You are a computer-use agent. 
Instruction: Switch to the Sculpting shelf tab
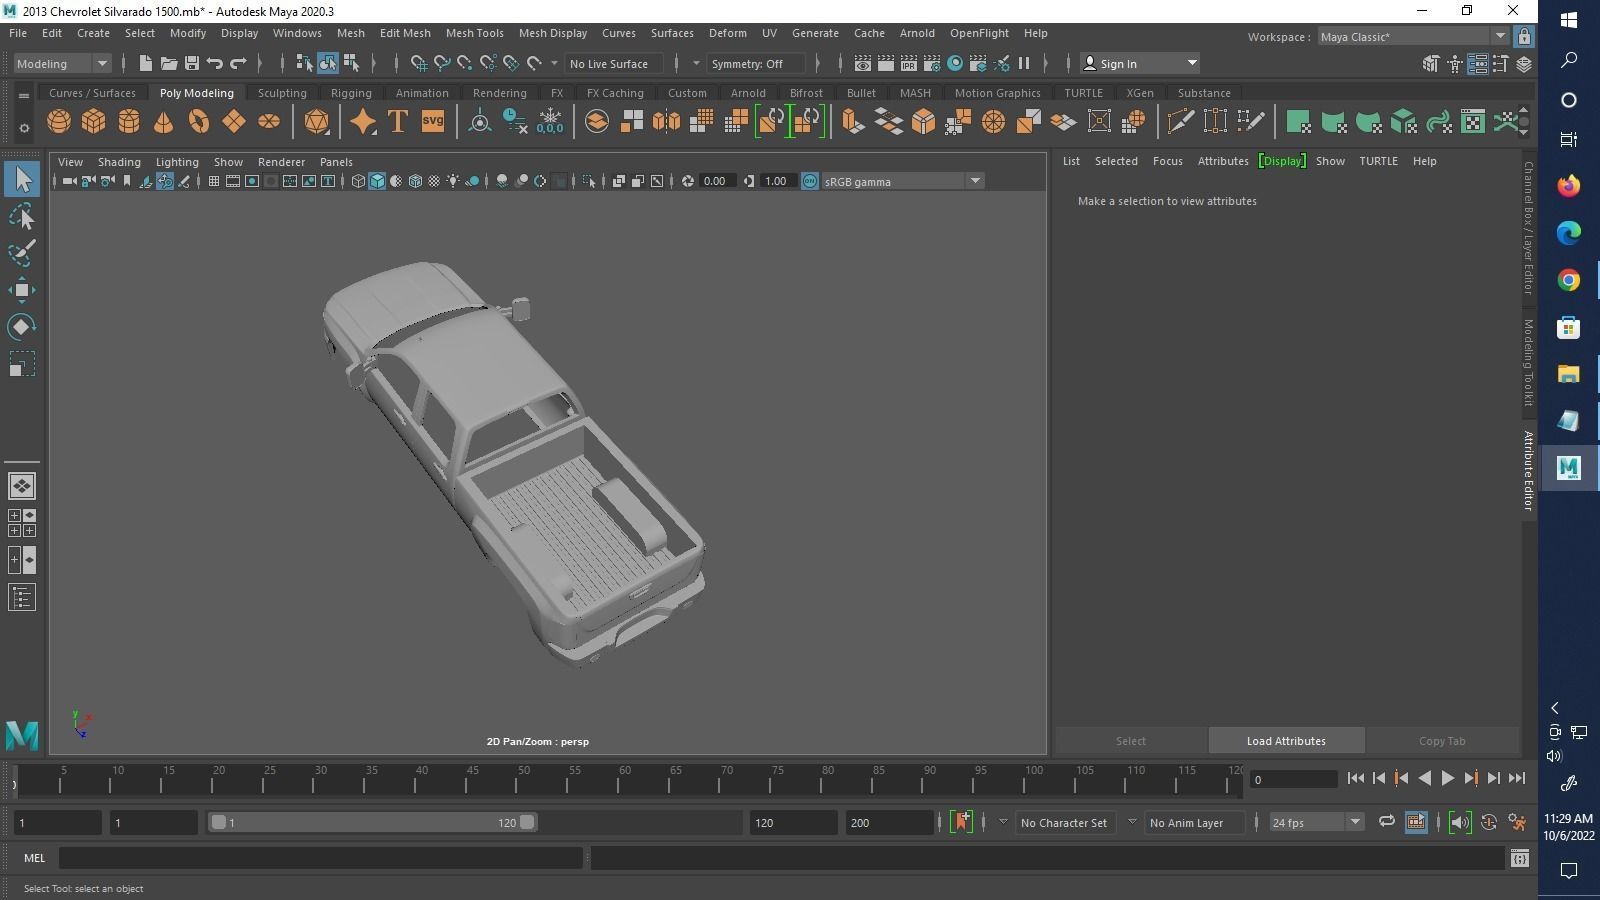tap(282, 93)
